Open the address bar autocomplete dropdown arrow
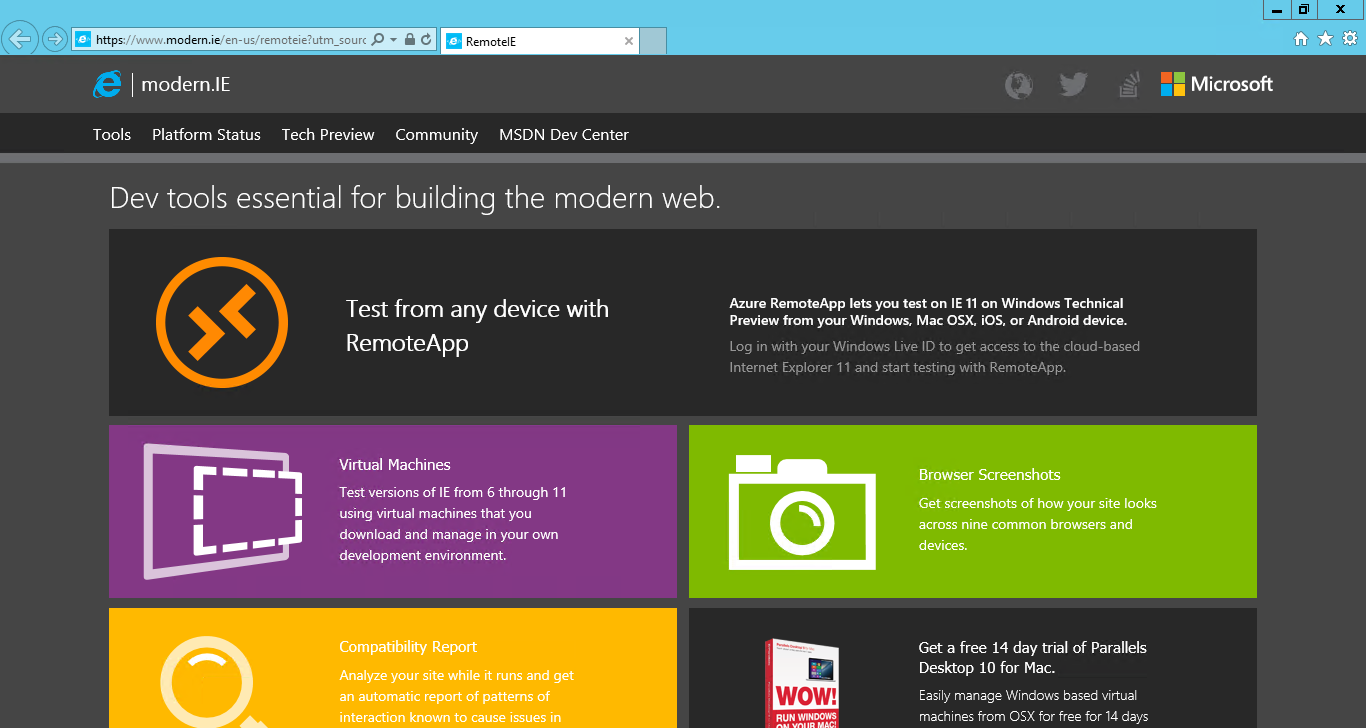Image resolution: width=1366 pixels, height=728 pixels. coord(393,40)
